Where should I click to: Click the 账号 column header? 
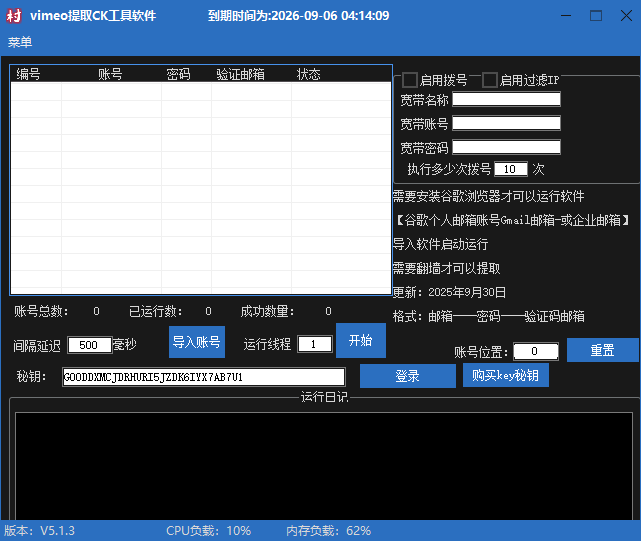(110, 74)
